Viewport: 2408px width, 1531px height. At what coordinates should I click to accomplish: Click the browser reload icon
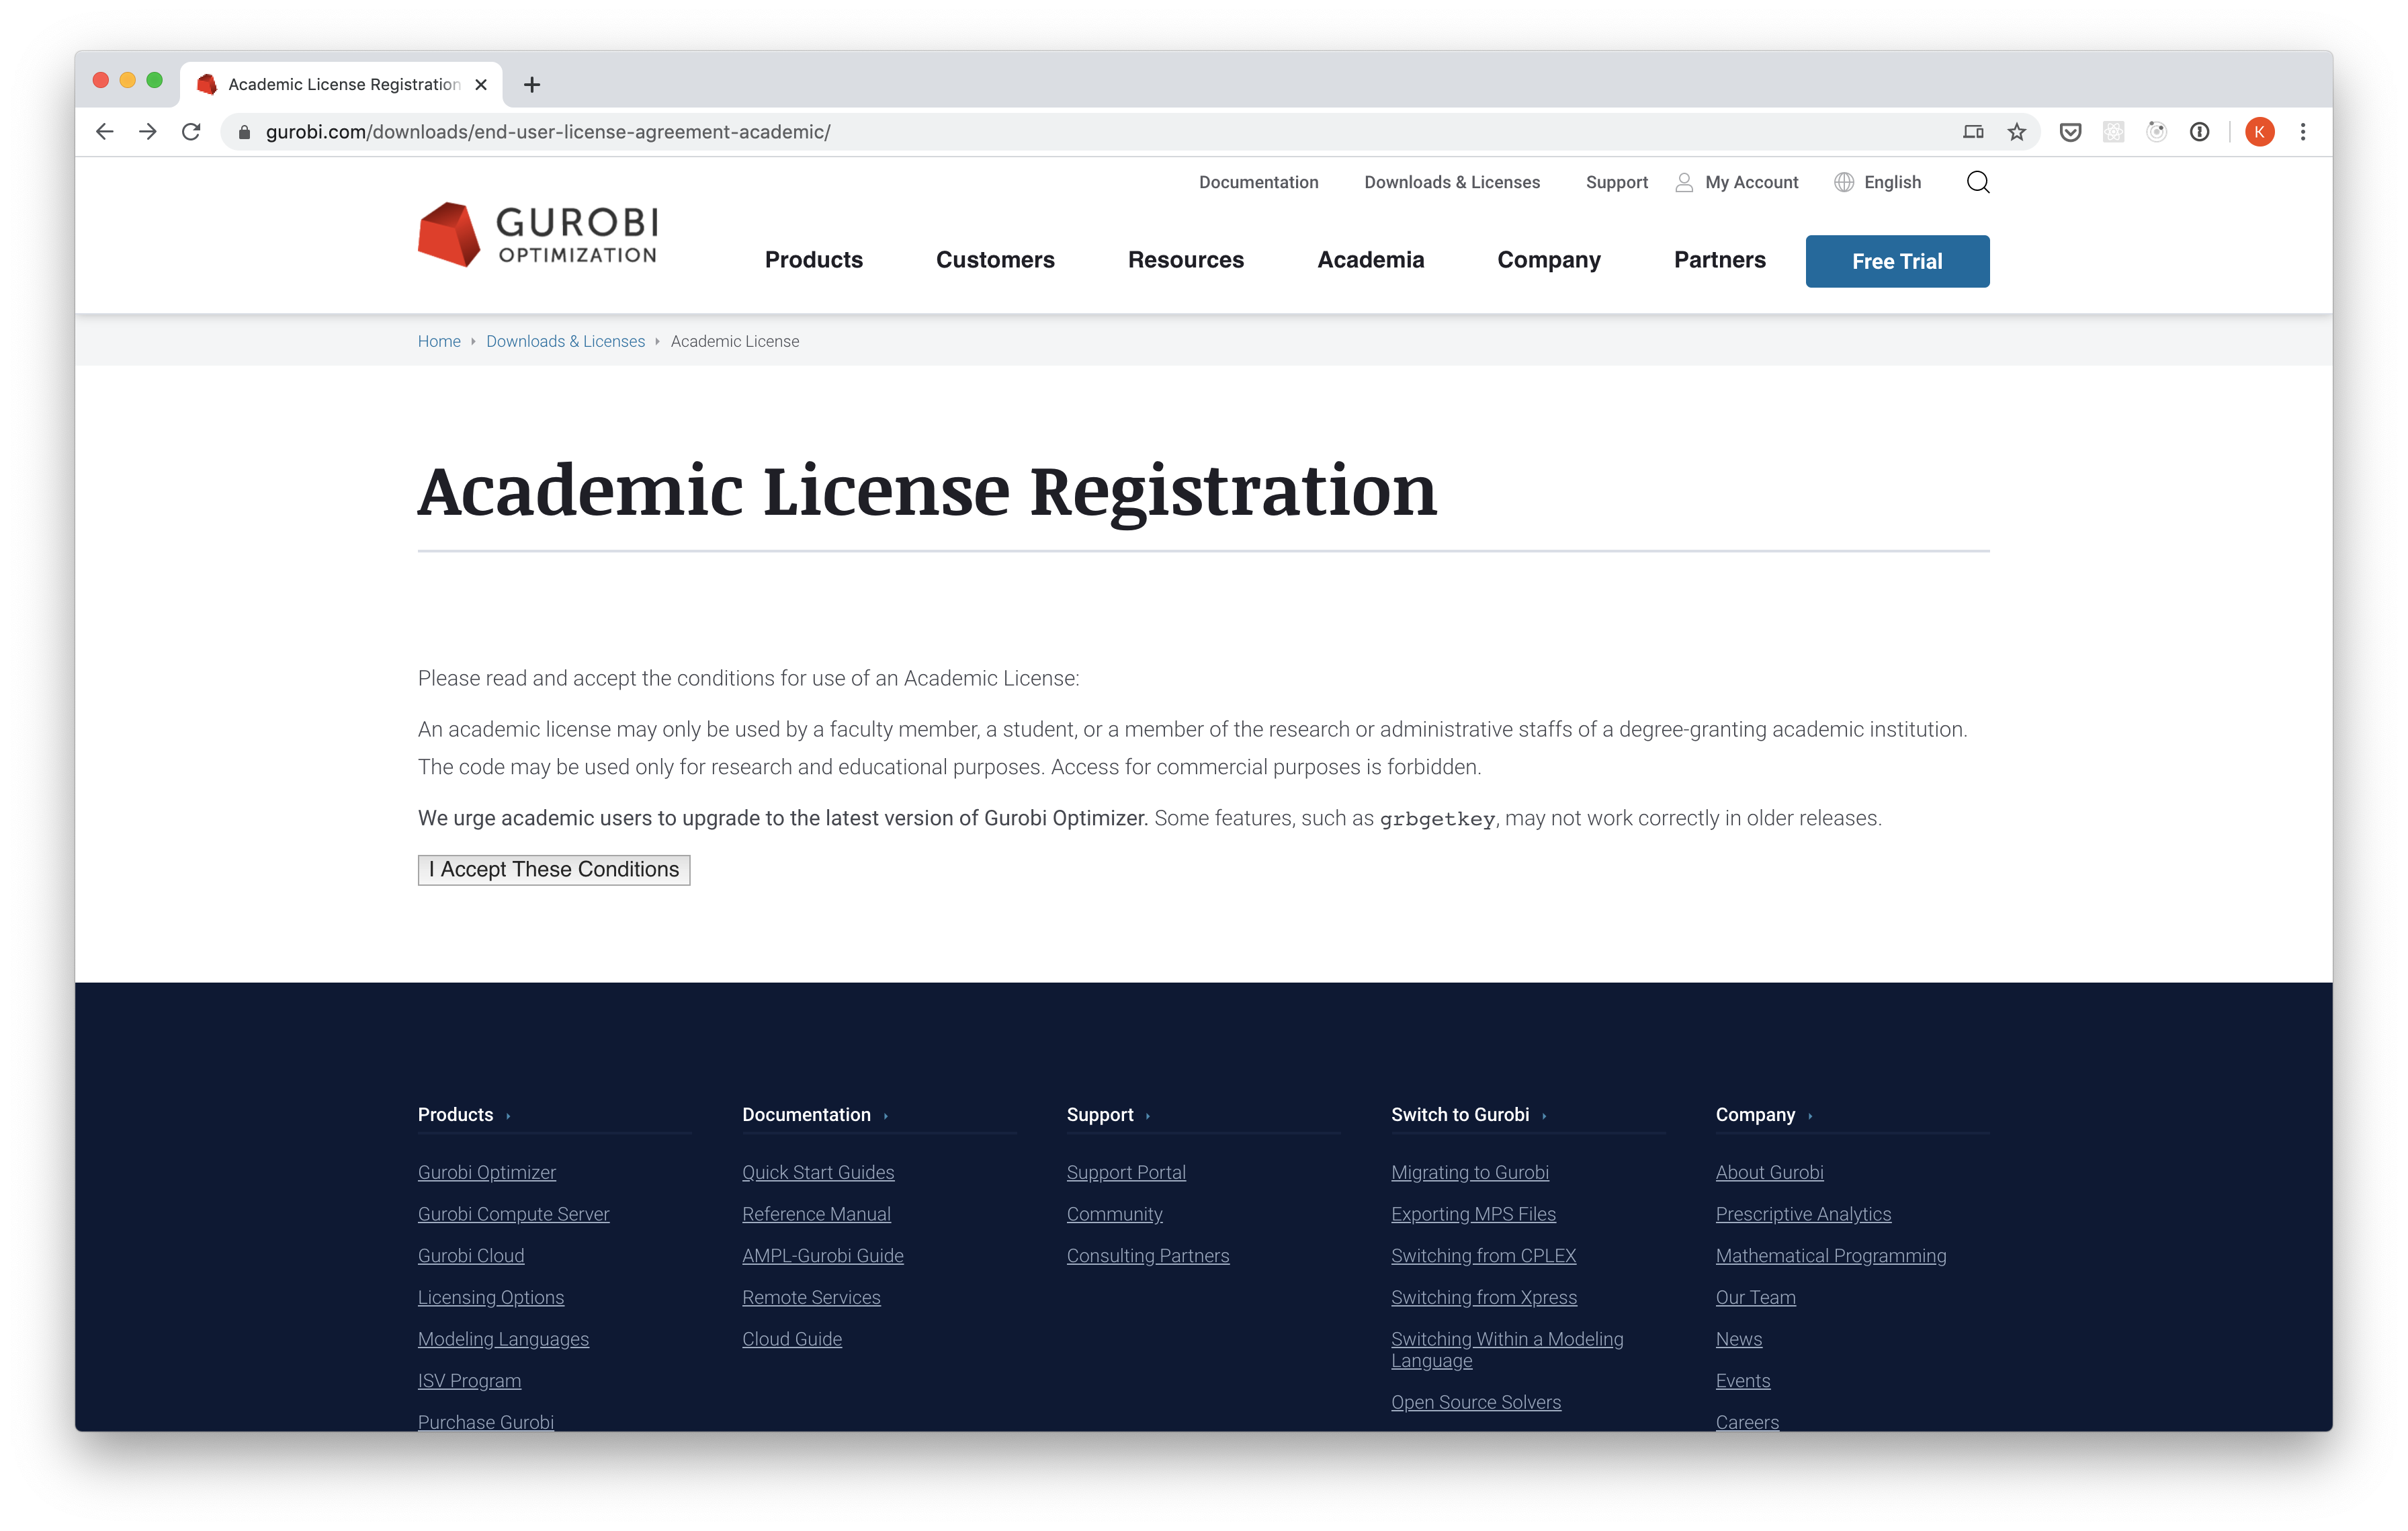tap(191, 132)
